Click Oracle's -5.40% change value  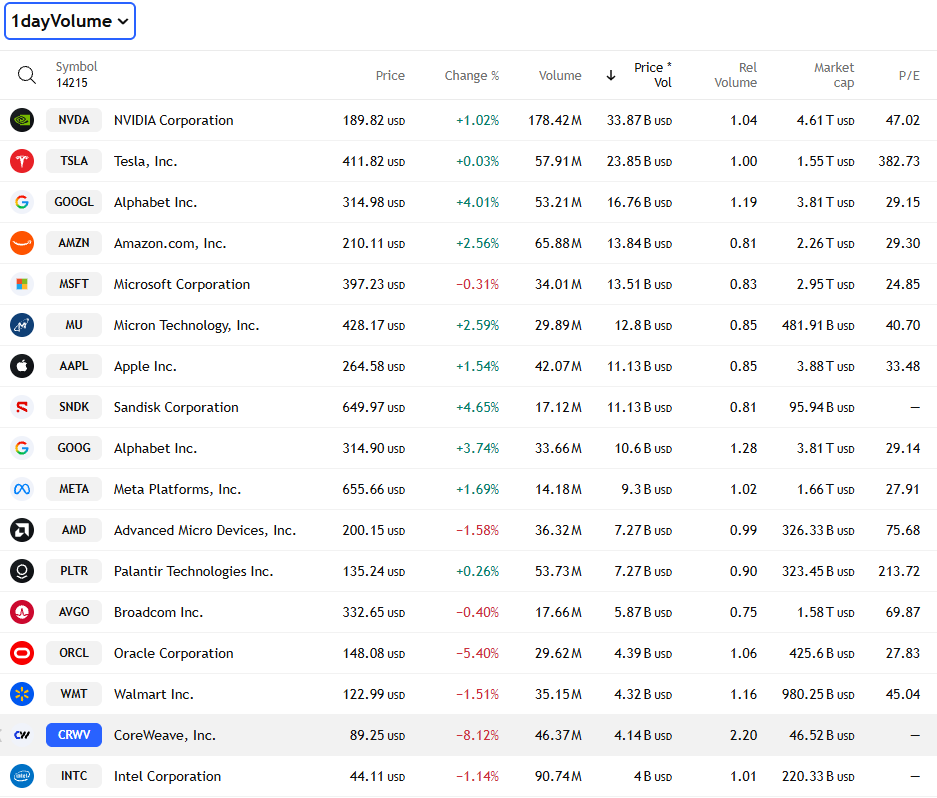[477, 653]
